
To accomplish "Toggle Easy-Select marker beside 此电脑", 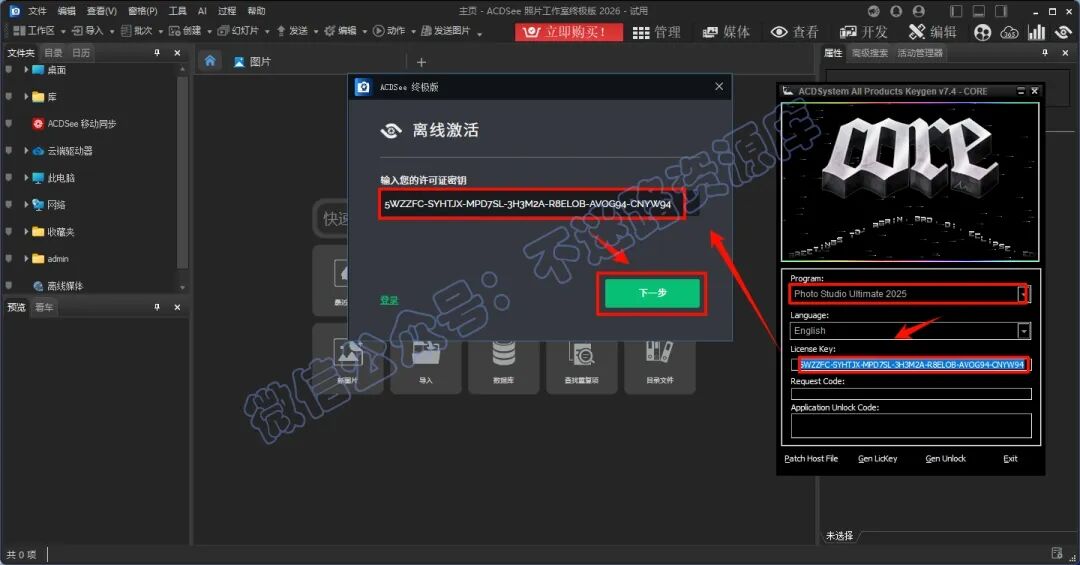I will [9, 178].
